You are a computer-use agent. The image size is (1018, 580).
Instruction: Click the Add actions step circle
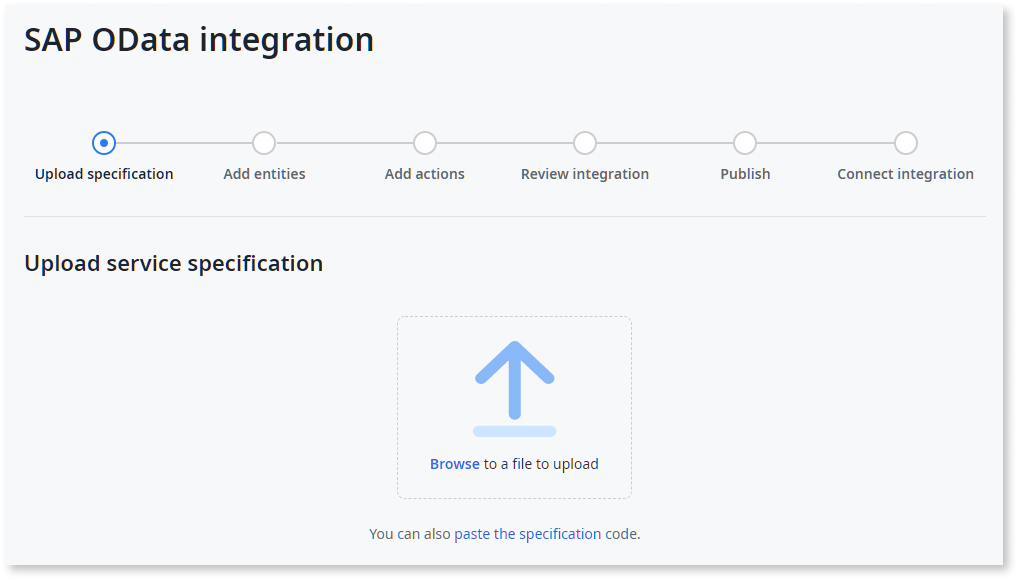tap(424, 143)
